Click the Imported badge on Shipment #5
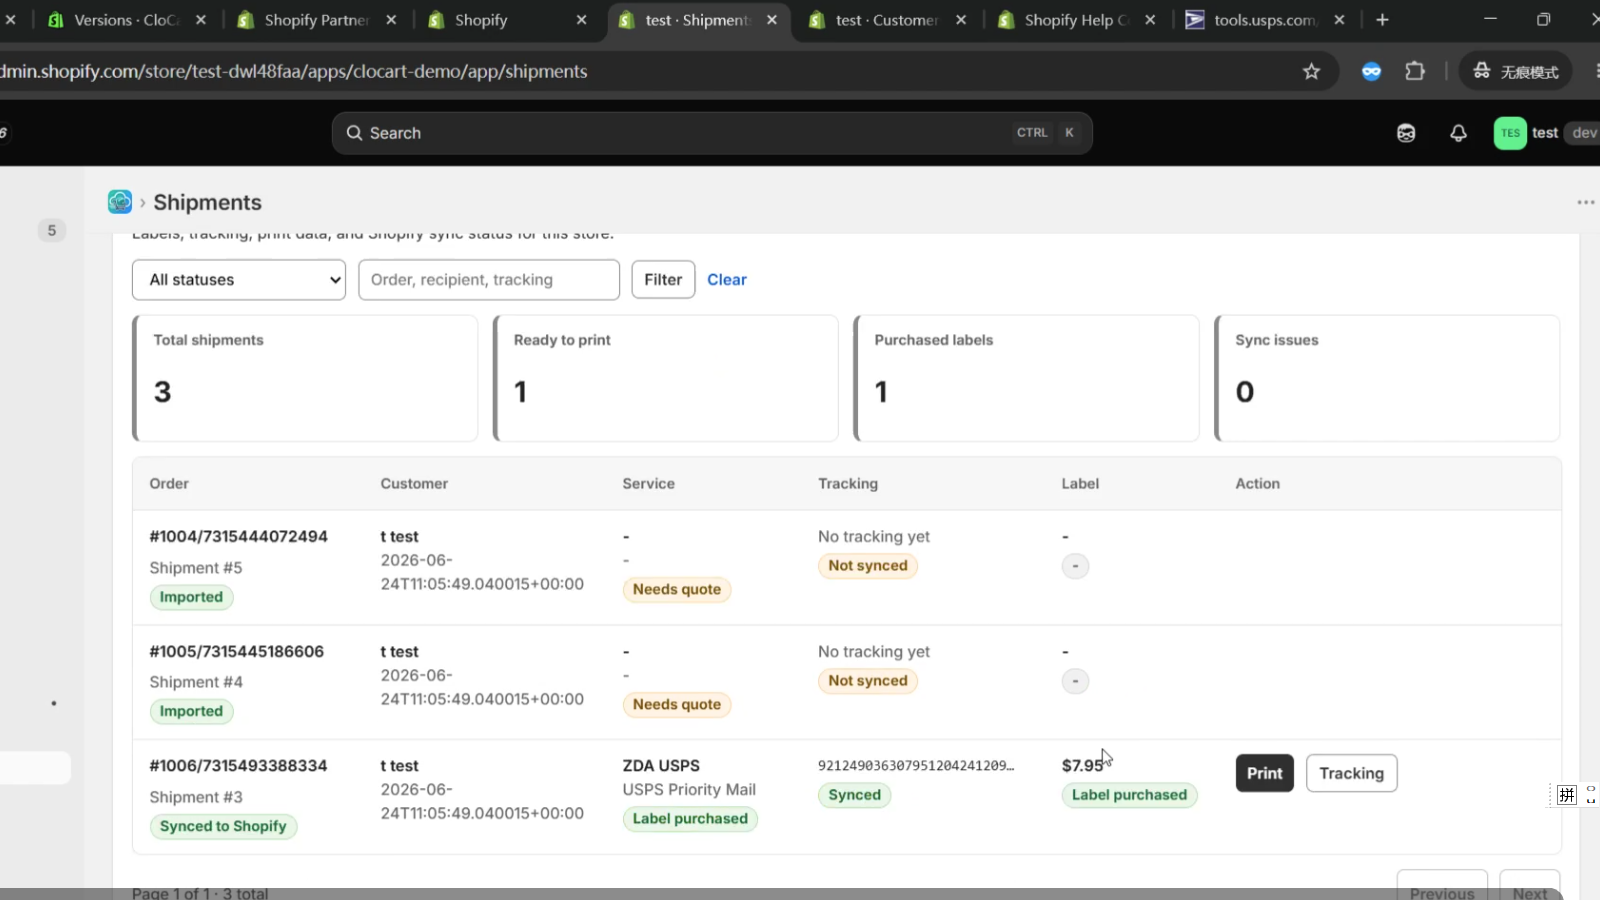Image resolution: width=1600 pixels, height=900 pixels. click(x=191, y=597)
